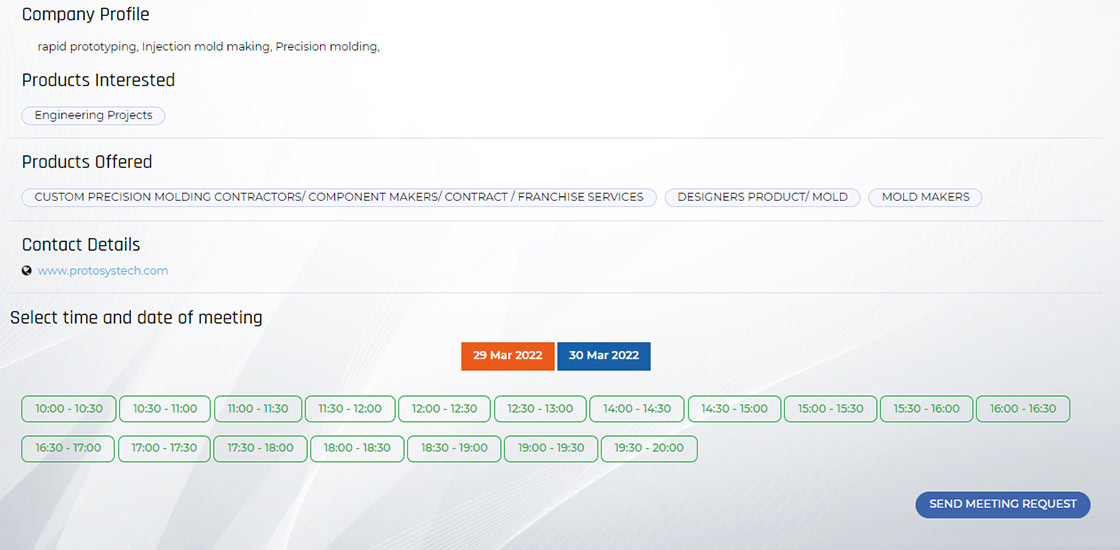This screenshot has height=550, width=1120.
Task: Select the 11:00 - 11:30 slot
Action: tap(258, 409)
